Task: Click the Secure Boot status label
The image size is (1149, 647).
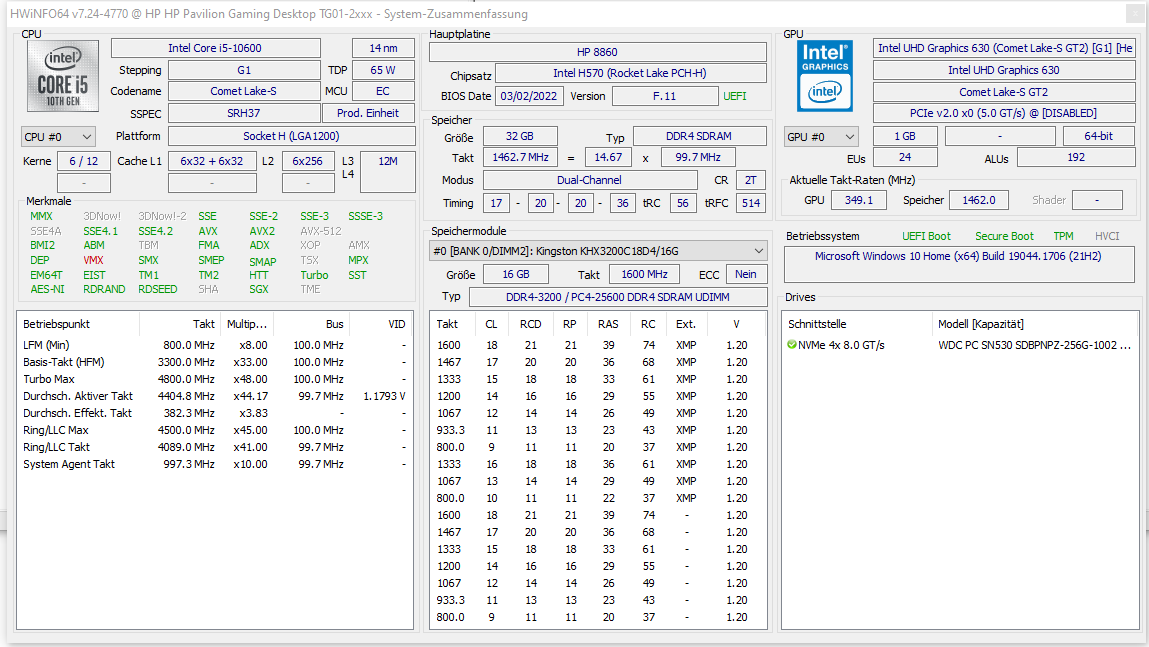Action: (x=1004, y=235)
